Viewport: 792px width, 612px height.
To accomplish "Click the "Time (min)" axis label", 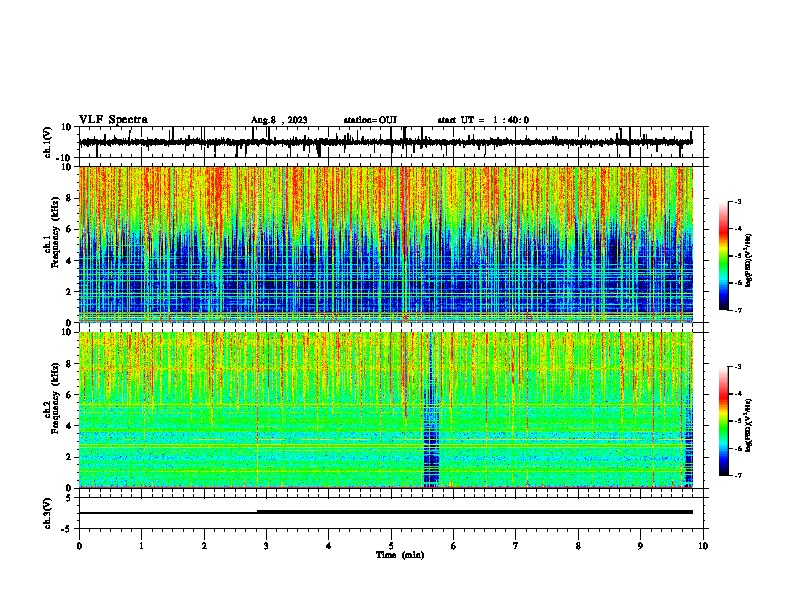I will (400, 555).
